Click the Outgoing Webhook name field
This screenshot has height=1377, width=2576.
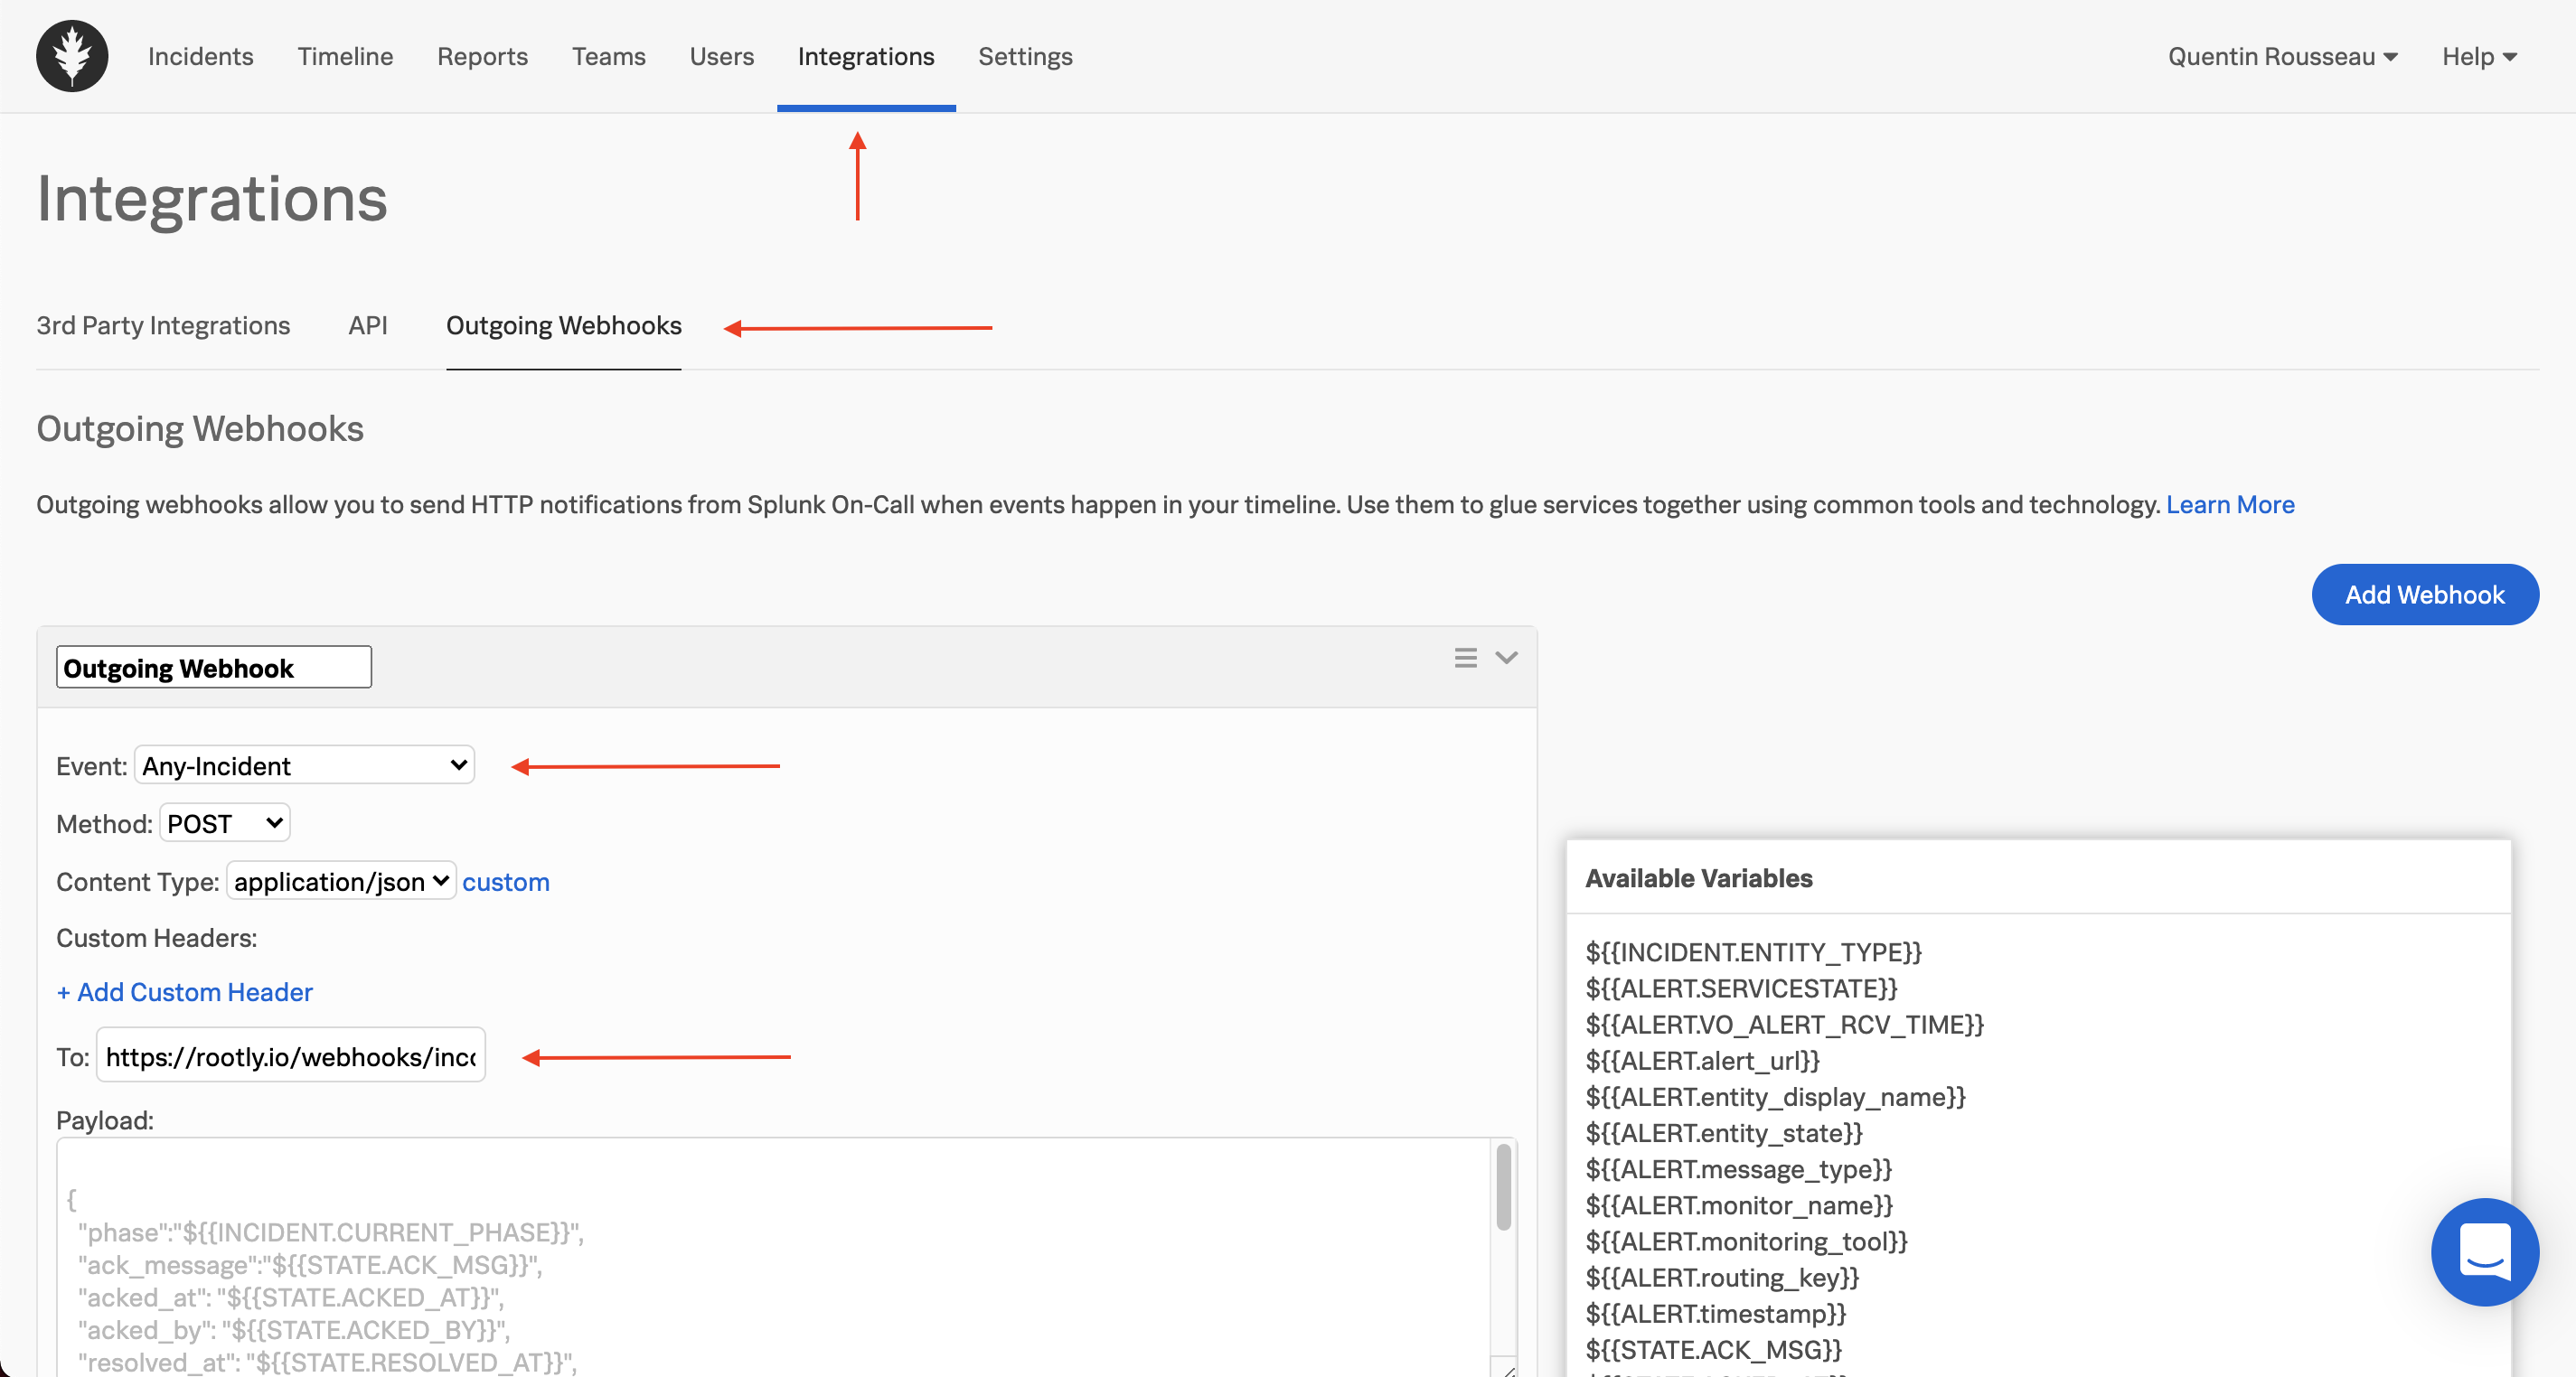213,667
